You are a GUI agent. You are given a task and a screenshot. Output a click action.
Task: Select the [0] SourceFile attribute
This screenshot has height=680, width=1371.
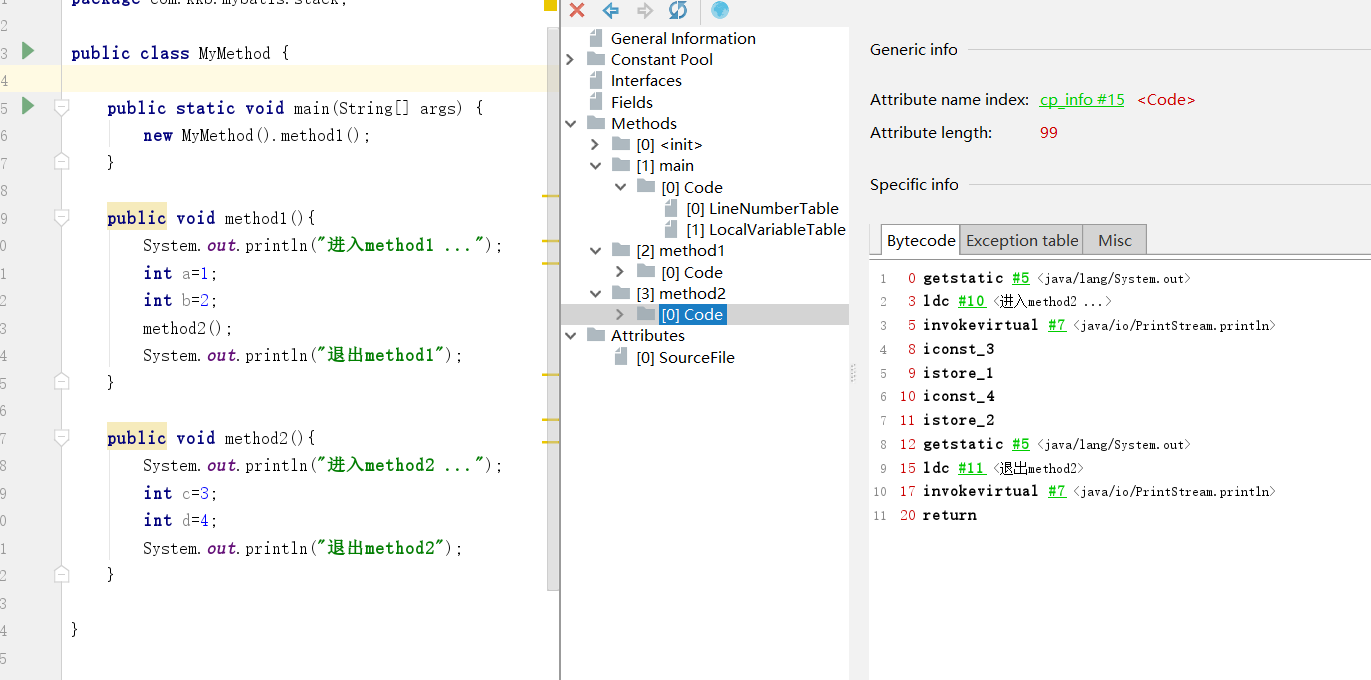[x=685, y=357]
